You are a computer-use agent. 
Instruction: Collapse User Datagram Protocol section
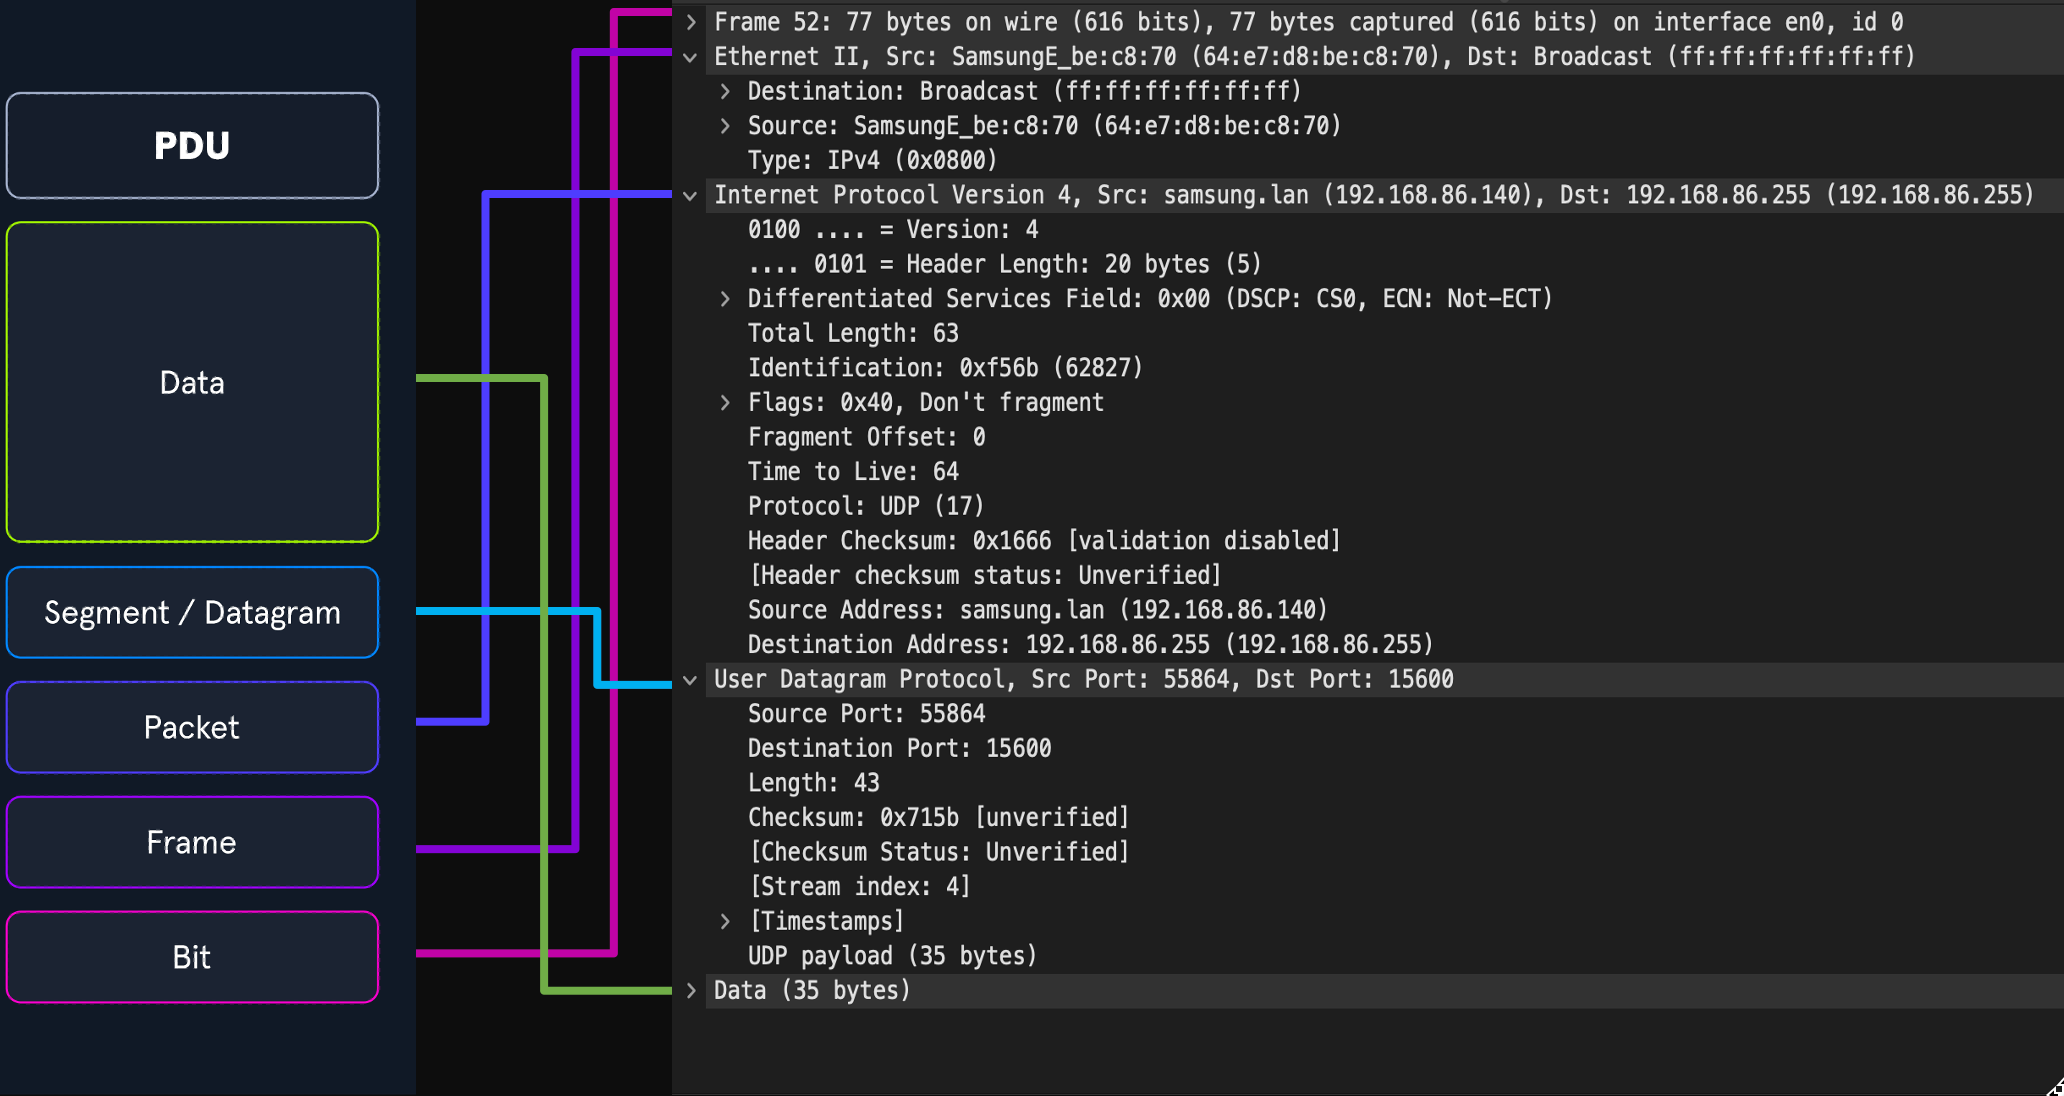[690, 680]
